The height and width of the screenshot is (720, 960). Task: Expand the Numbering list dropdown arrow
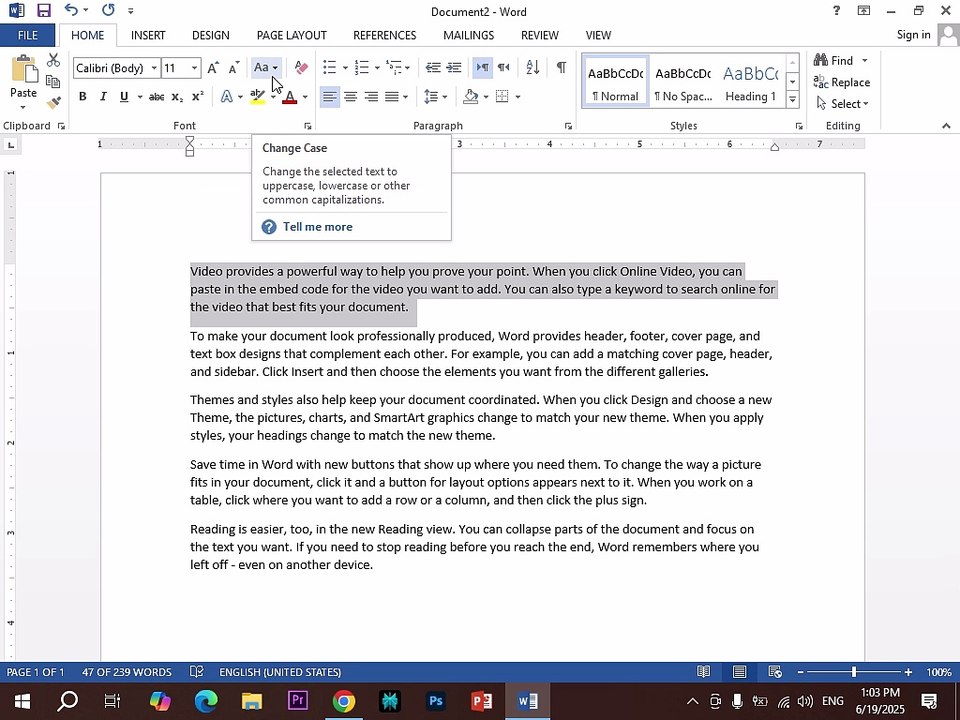(377, 67)
